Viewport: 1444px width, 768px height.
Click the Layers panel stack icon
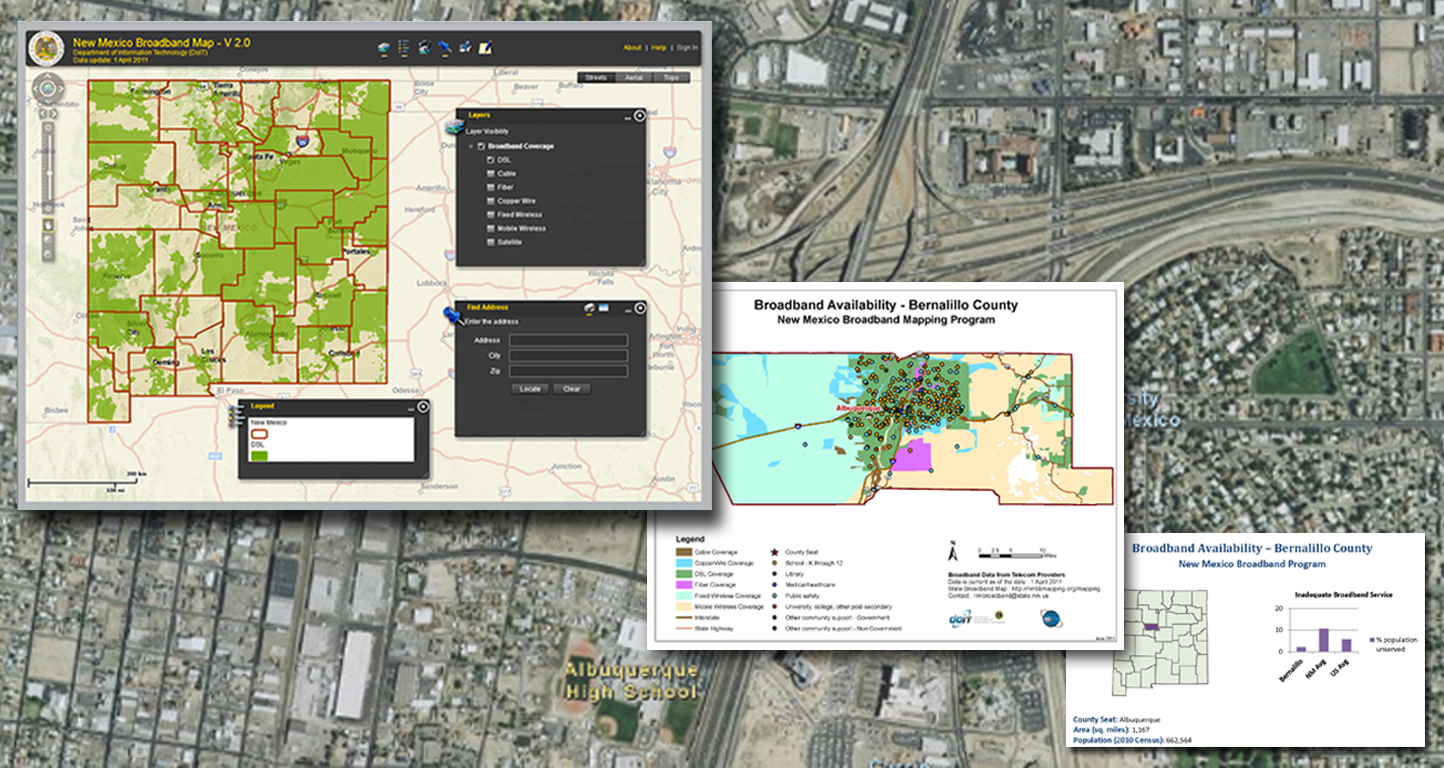click(x=455, y=126)
